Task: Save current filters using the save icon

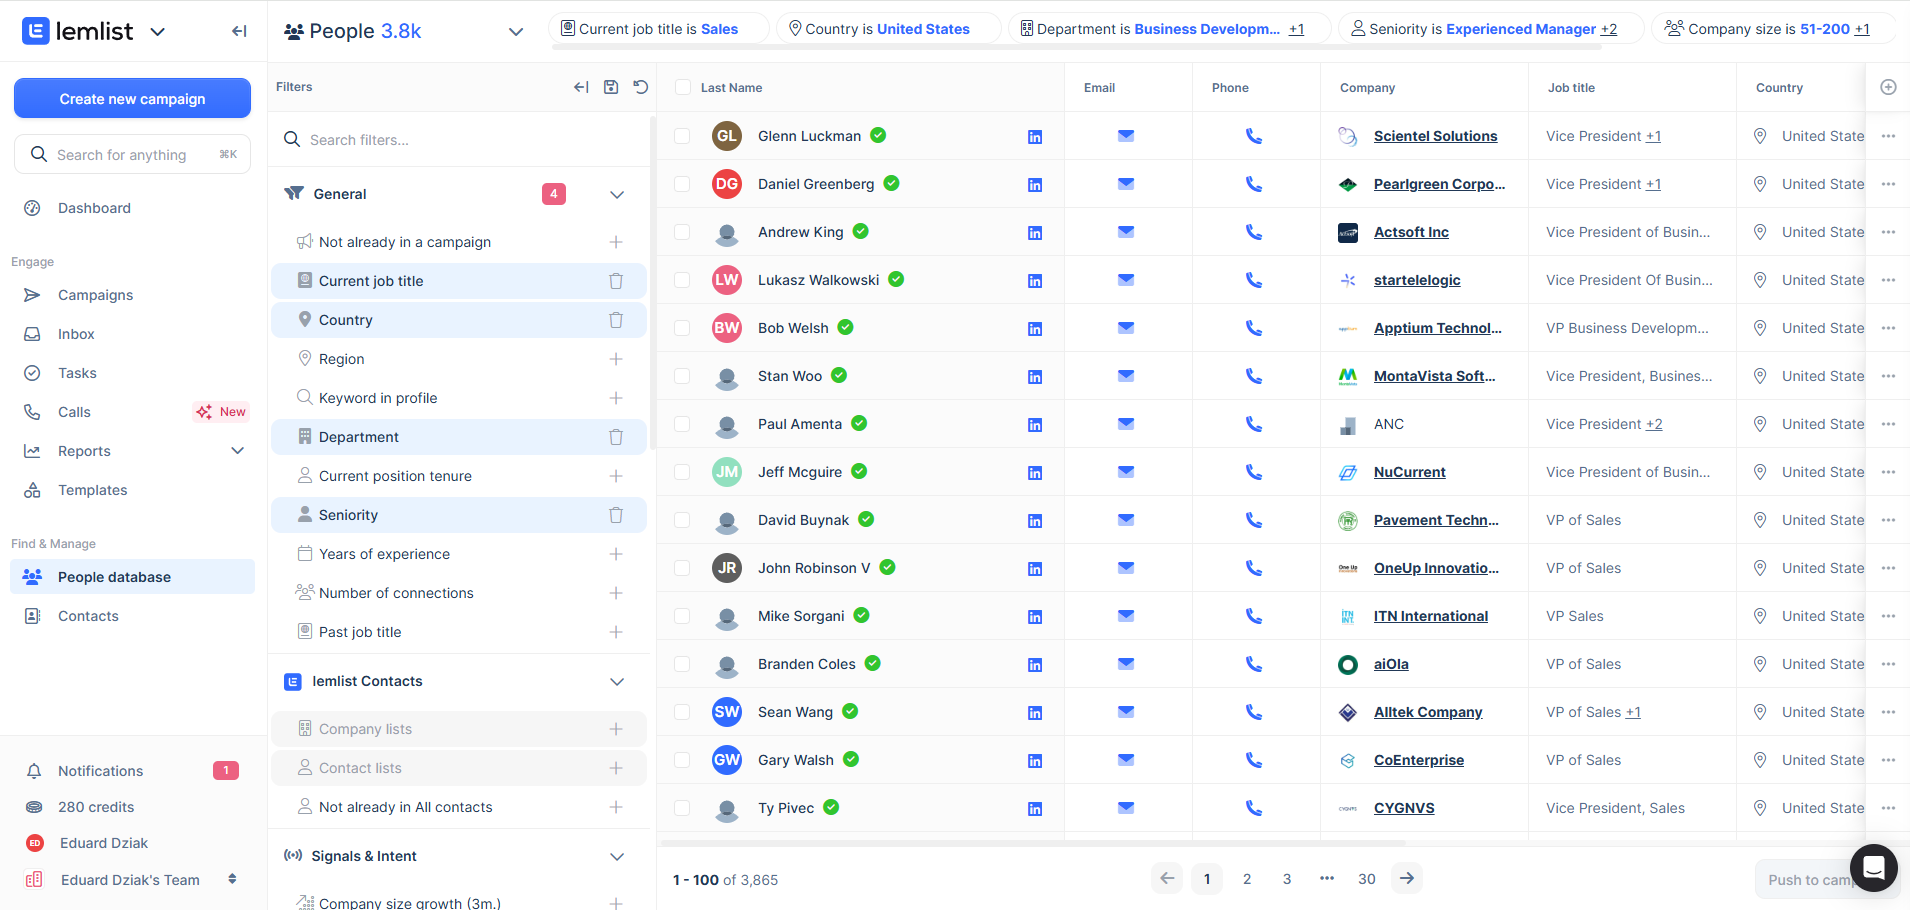Action: coord(611,87)
